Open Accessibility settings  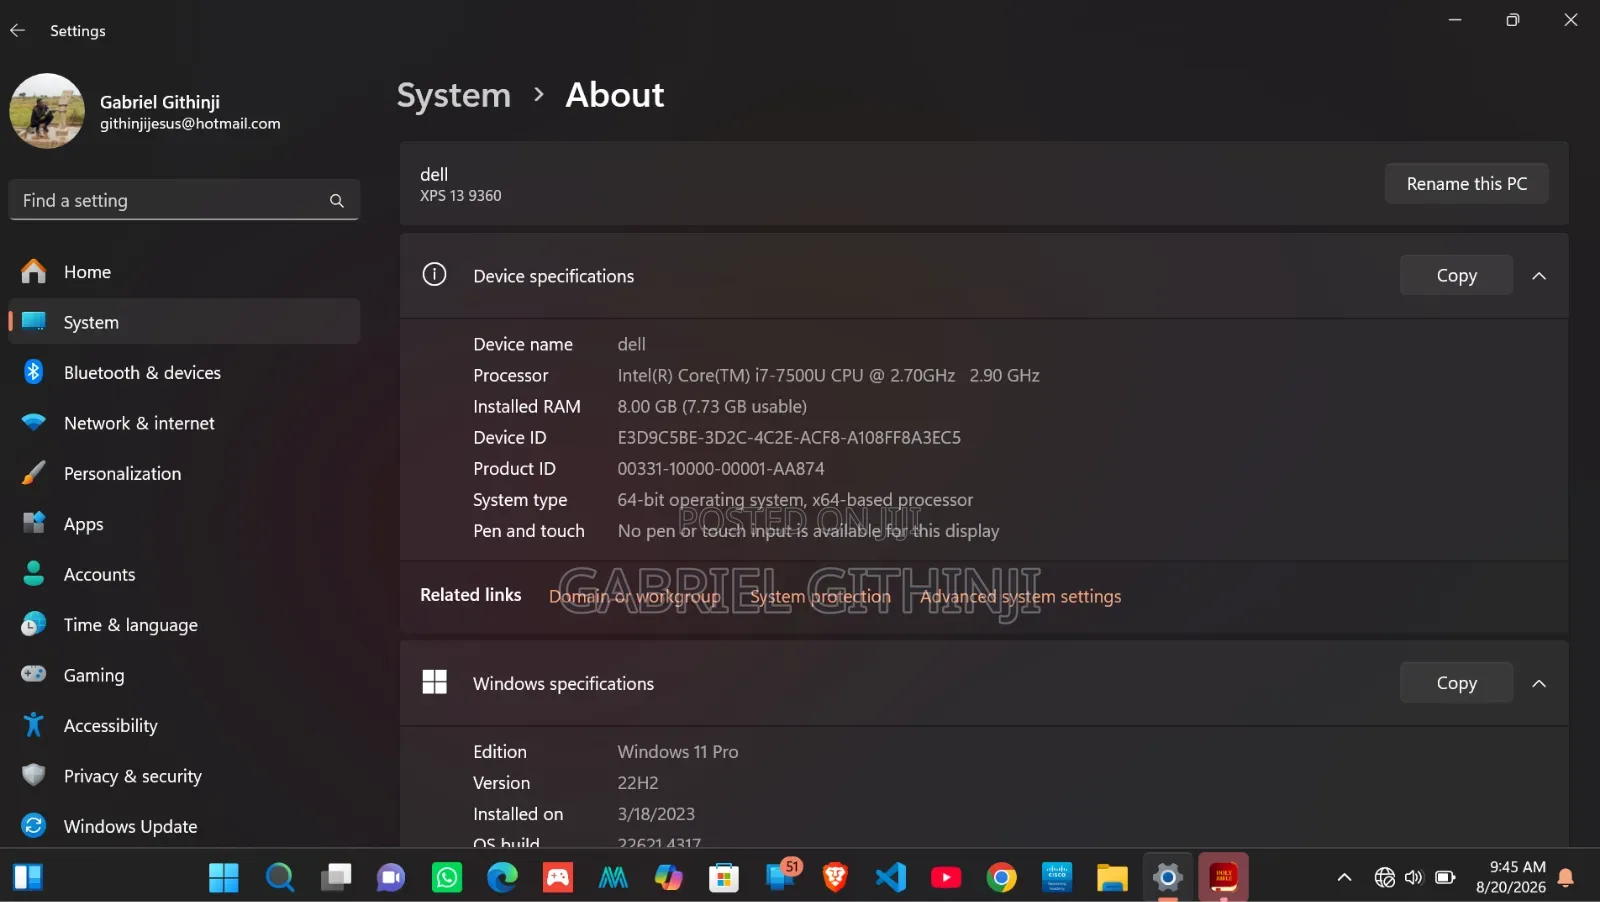pyautogui.click(x=184, y=726)
